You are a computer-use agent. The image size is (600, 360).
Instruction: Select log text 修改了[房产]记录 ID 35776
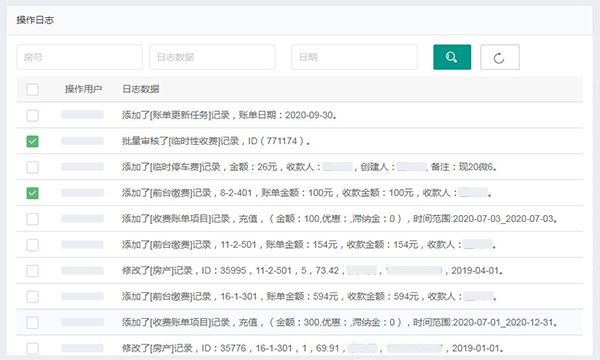point(313,349)
